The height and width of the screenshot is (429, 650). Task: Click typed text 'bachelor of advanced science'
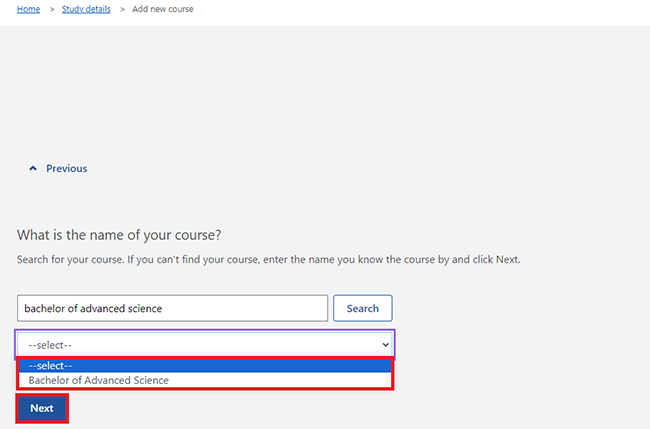coord(93,308)
